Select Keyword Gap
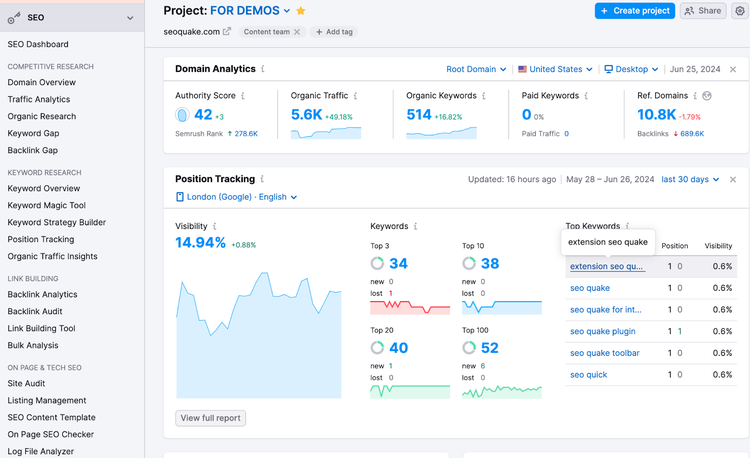The height and width of the screenshot is (458, 750). pyautogui.click(x=33, y=133)
